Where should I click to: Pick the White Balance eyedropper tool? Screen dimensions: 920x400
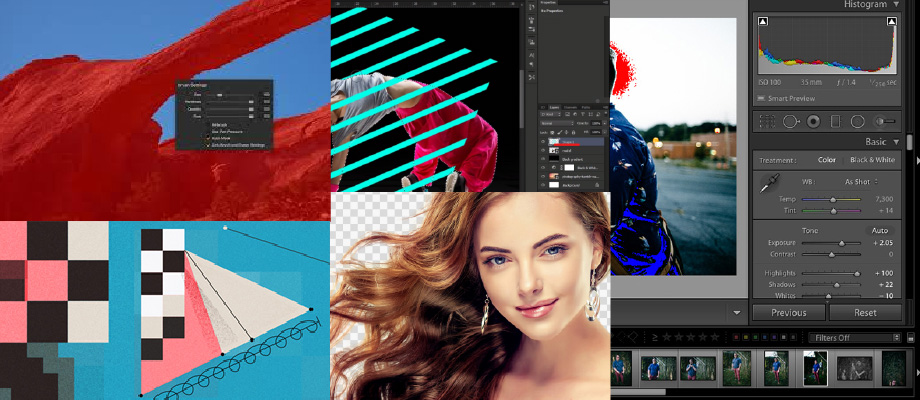click(769, 183)
